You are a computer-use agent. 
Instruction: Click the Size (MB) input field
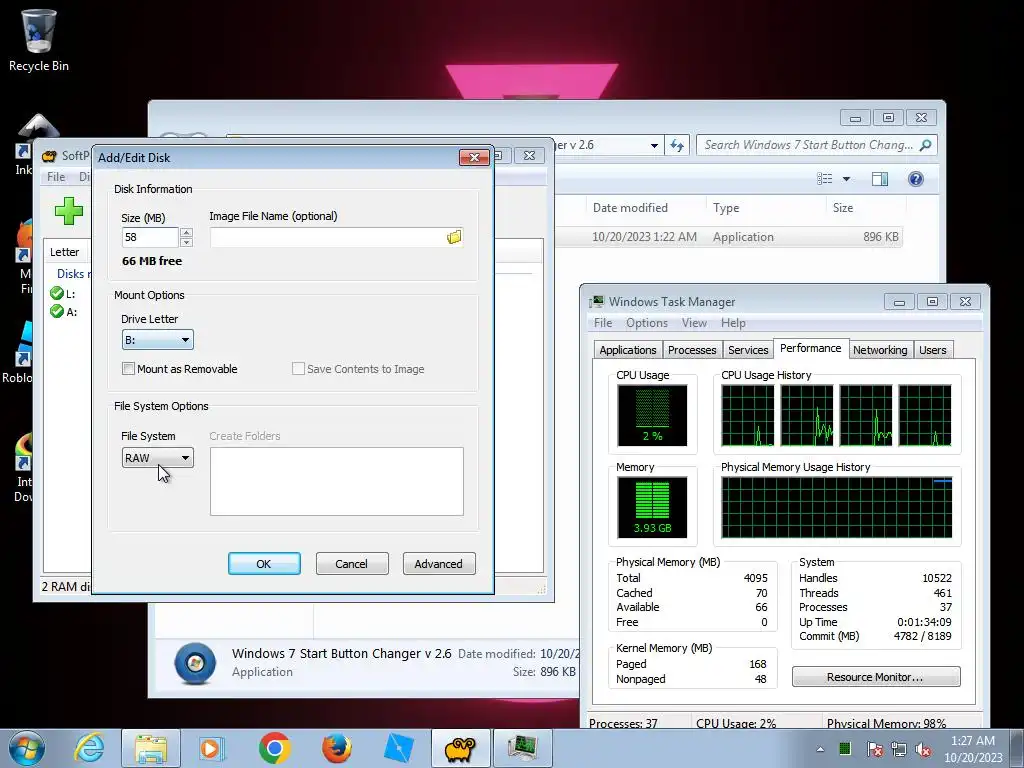click(x=150, y=237)
